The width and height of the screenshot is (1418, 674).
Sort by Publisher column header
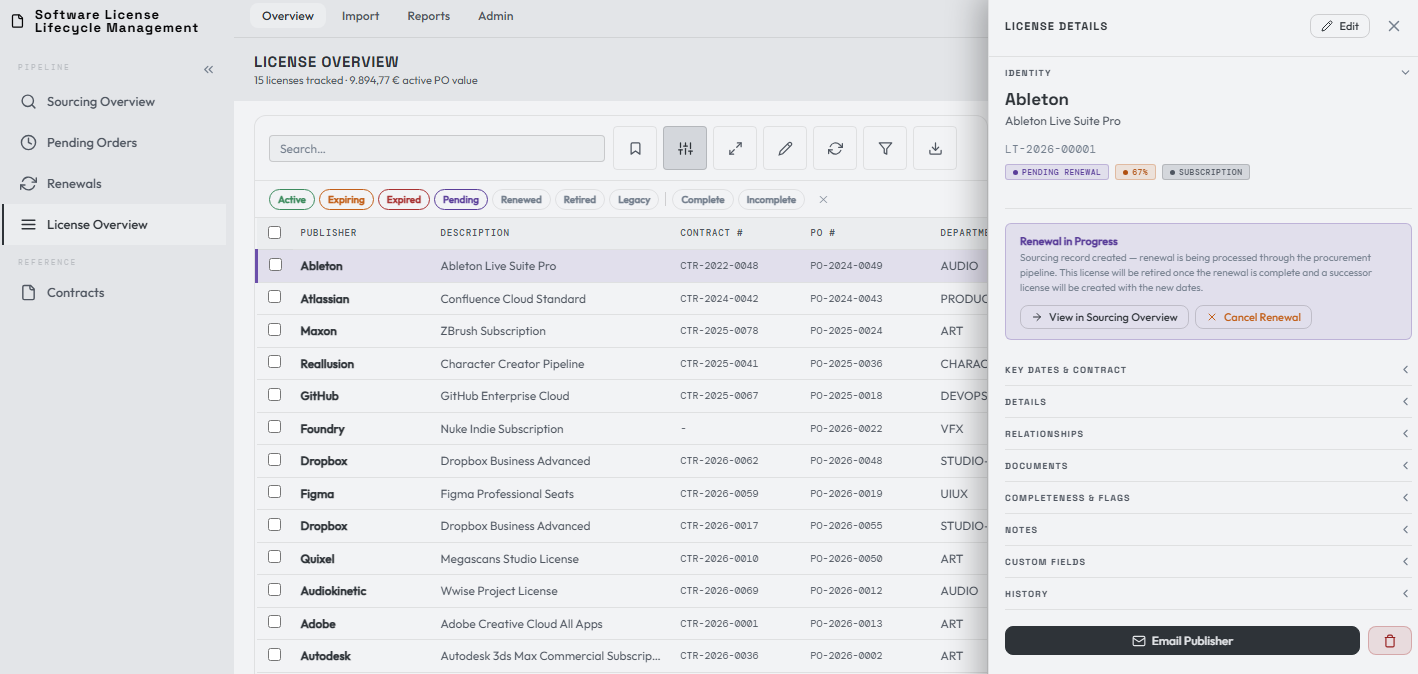coord(328,233)
